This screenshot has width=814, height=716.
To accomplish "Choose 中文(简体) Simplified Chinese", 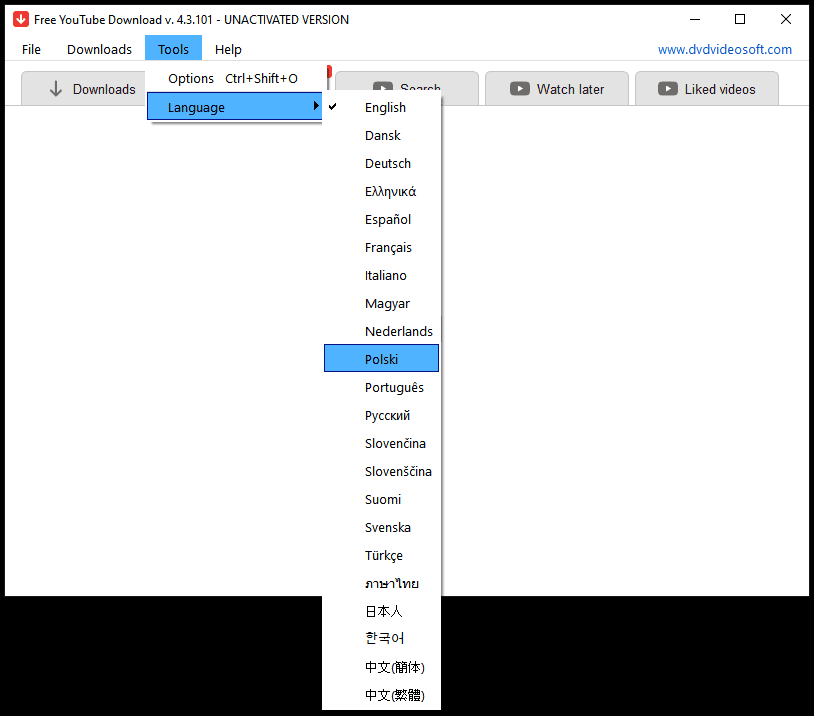I will pos(382,667).
